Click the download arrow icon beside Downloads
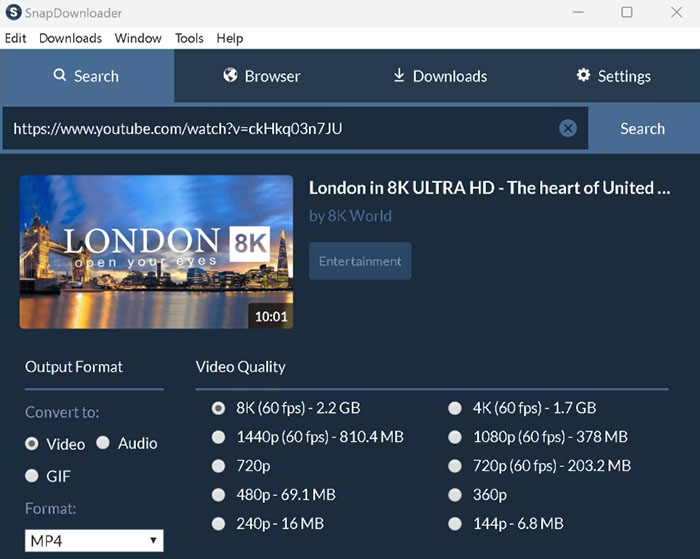The height and width of the screenshot is (559, 700). 399,75
